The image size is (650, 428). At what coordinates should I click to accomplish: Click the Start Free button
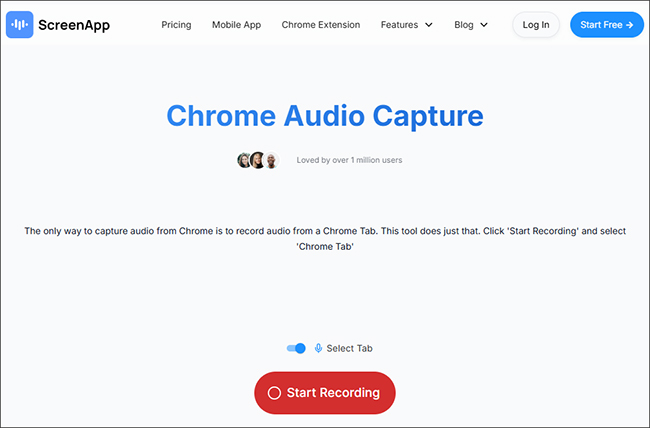click(606, 25)
